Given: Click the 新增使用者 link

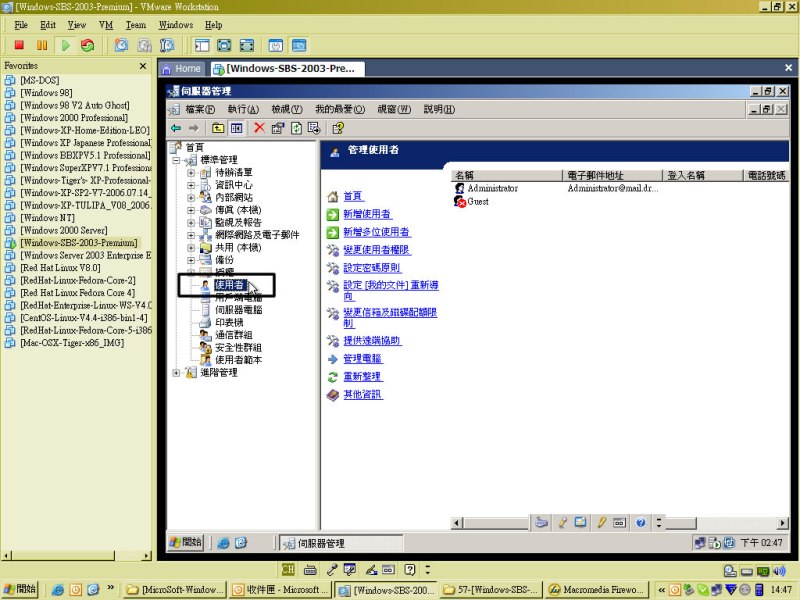Looking at the screenshot, I should (x=367, y=214).
